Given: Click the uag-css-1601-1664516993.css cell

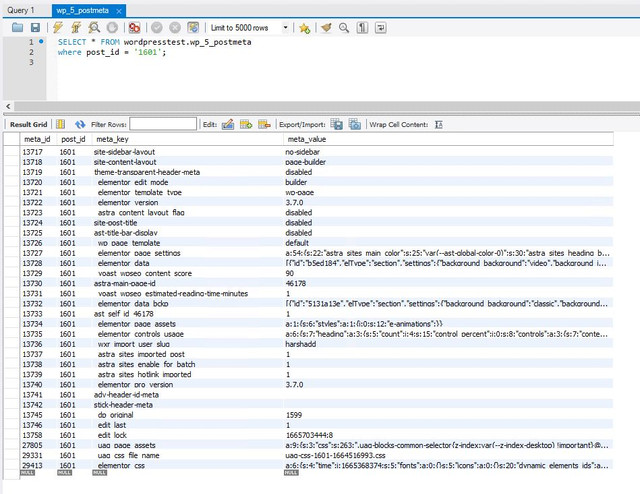Looking at the screenshot, I should pos(448,455).
